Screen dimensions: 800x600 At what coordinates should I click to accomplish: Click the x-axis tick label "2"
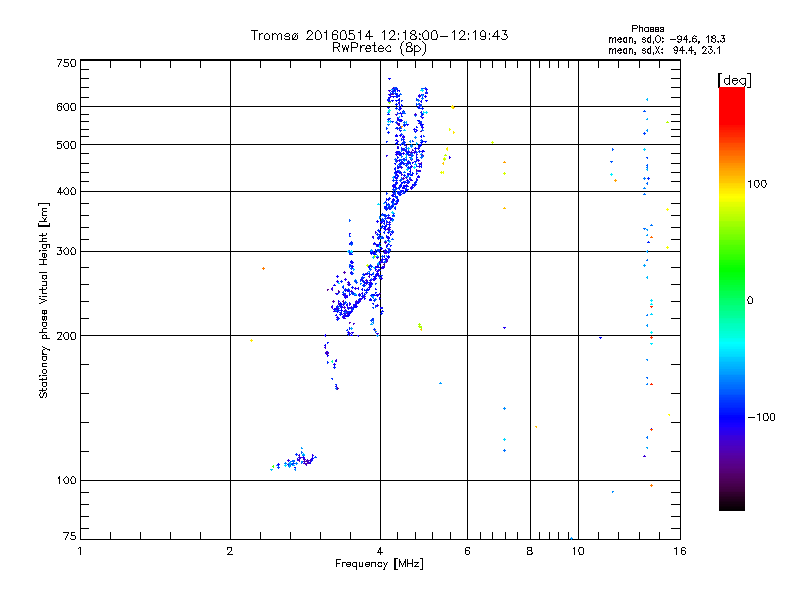(x=230, y=551)
